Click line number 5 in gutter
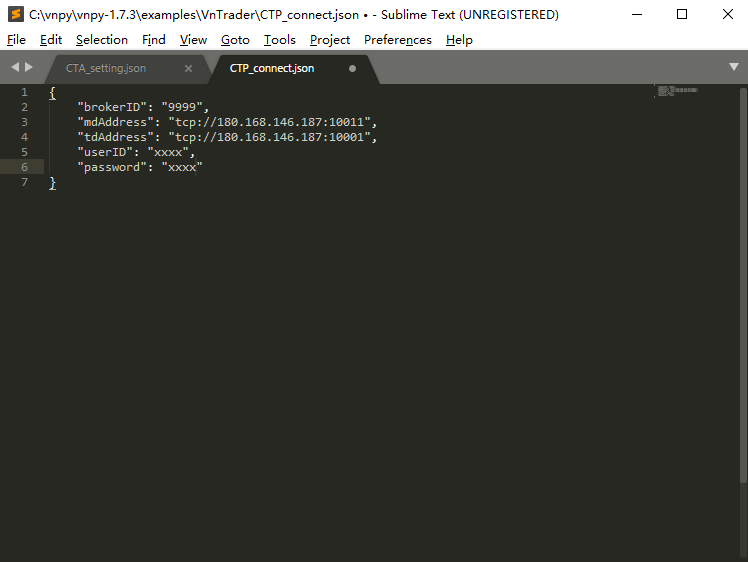Image resolution: width=748 pixels, height=562 pixels. pos(24,152)
